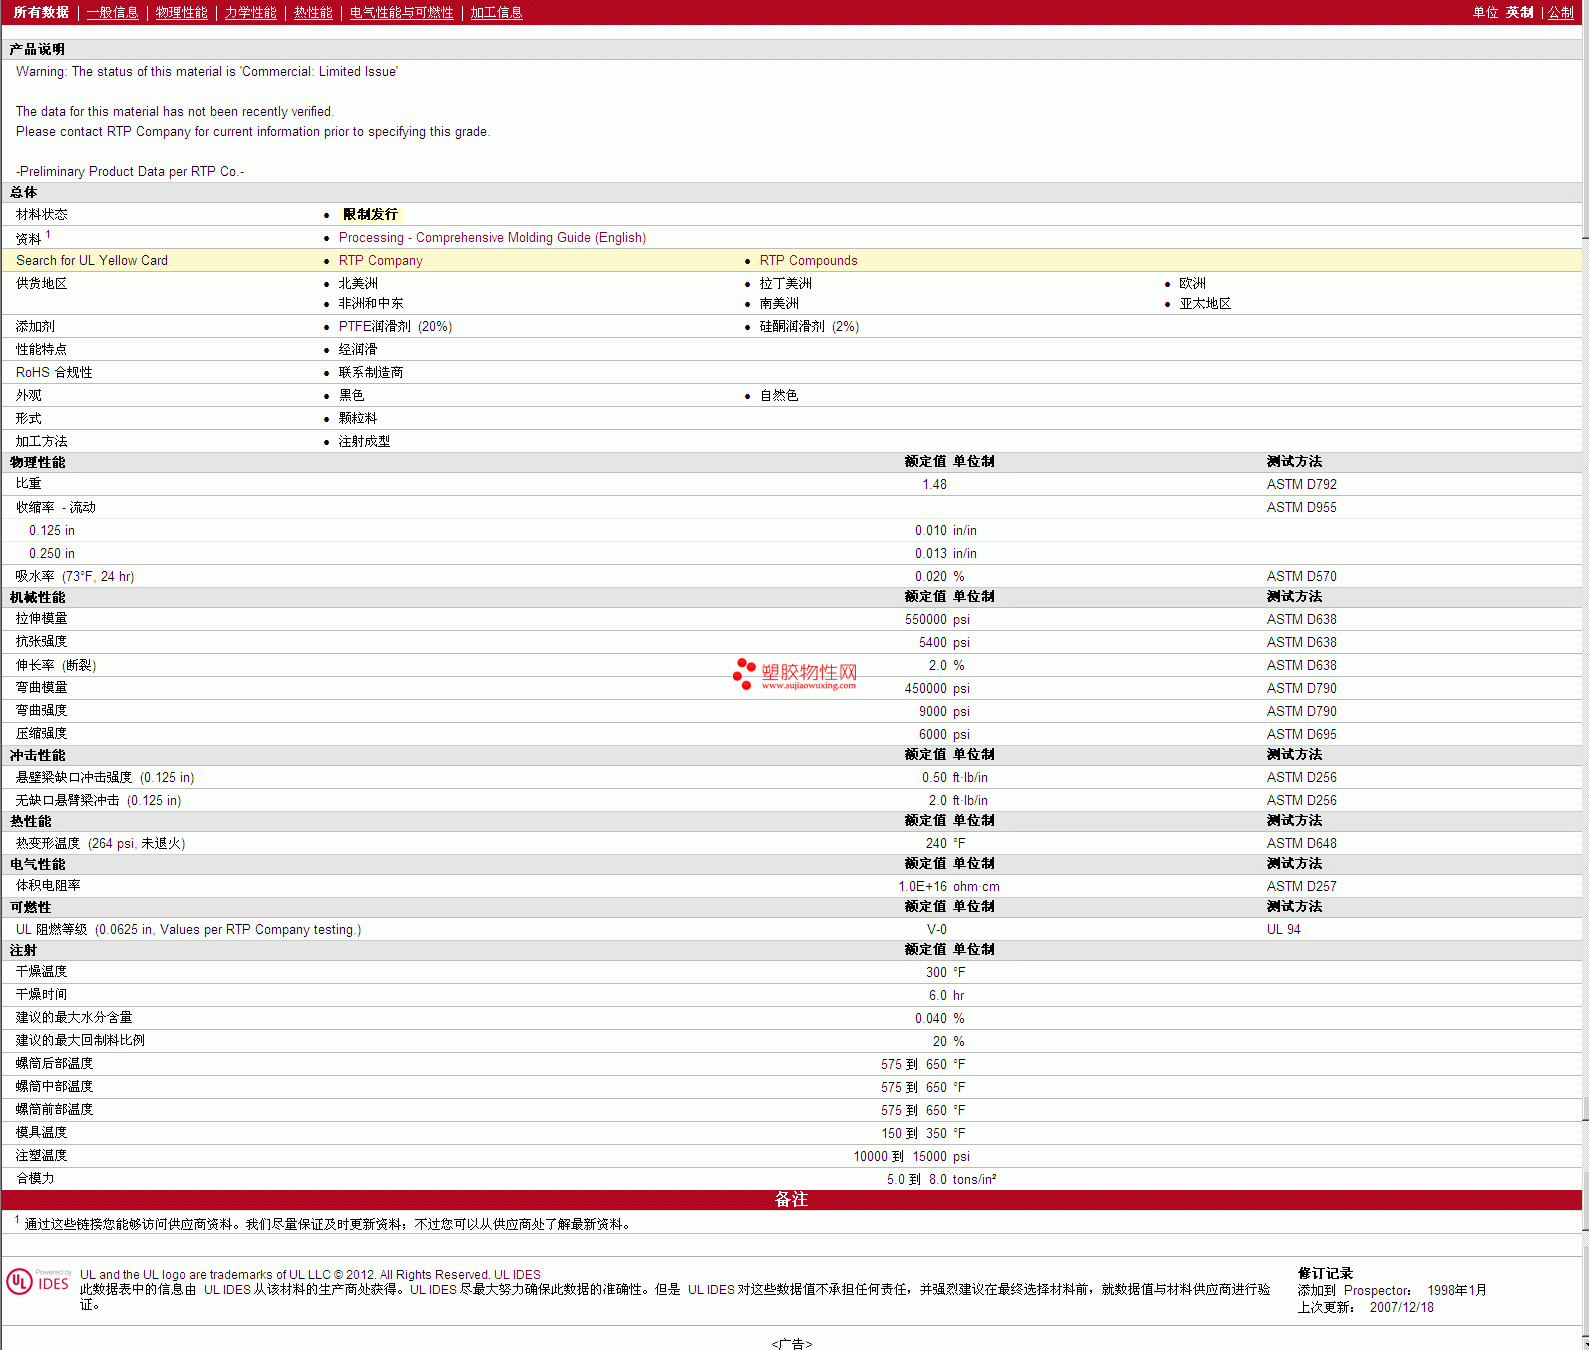Click footnote superscript 1 beside 资料

coord(48,234)
